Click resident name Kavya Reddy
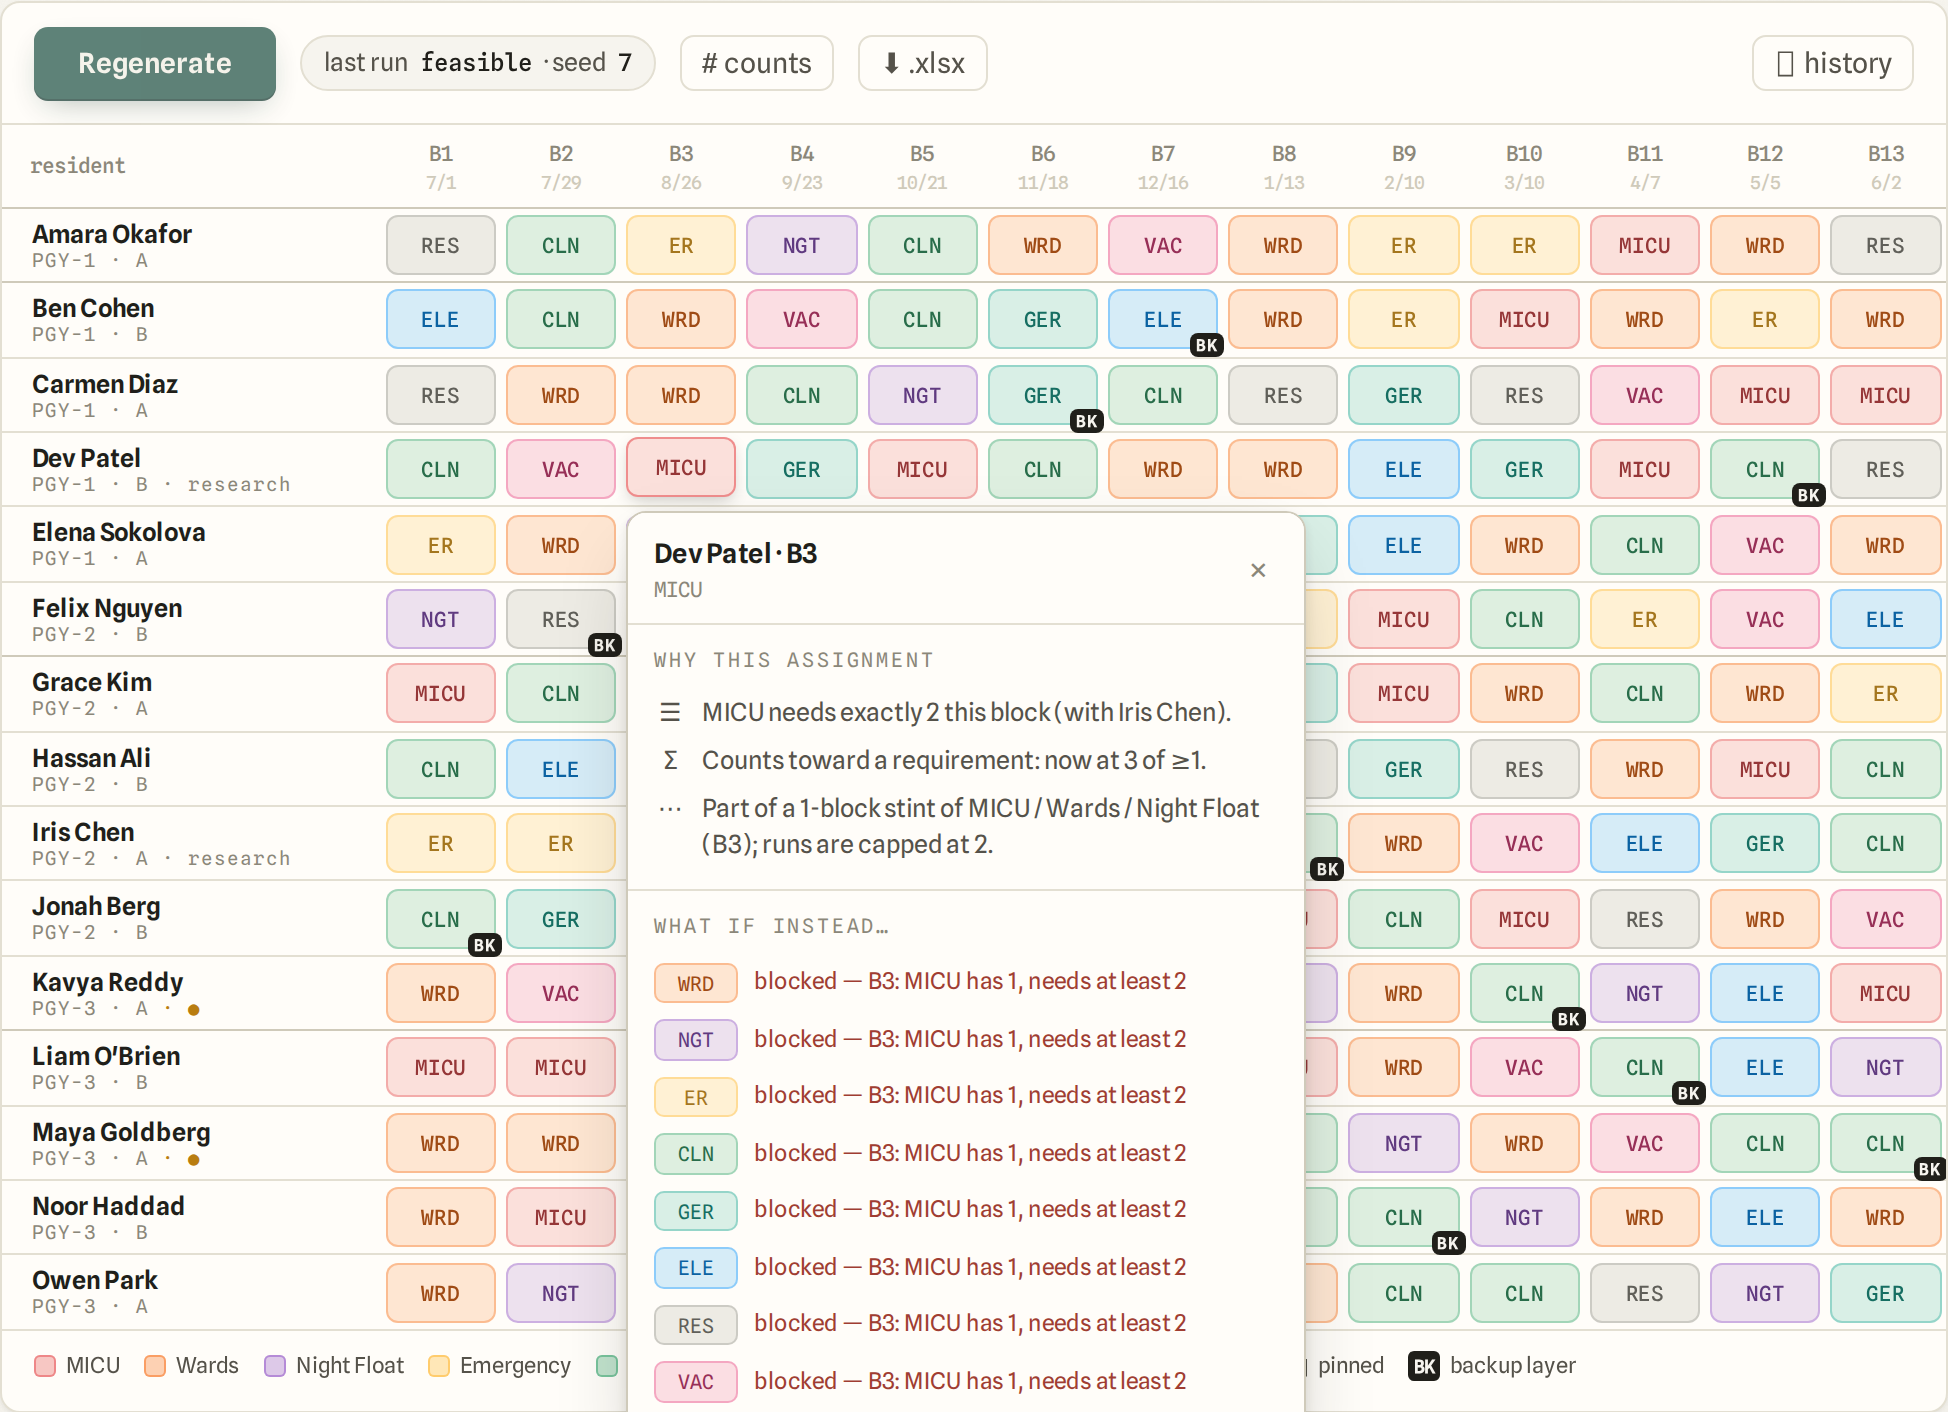The width and height of the screenshot is (1948, 1412). [107, 982]
